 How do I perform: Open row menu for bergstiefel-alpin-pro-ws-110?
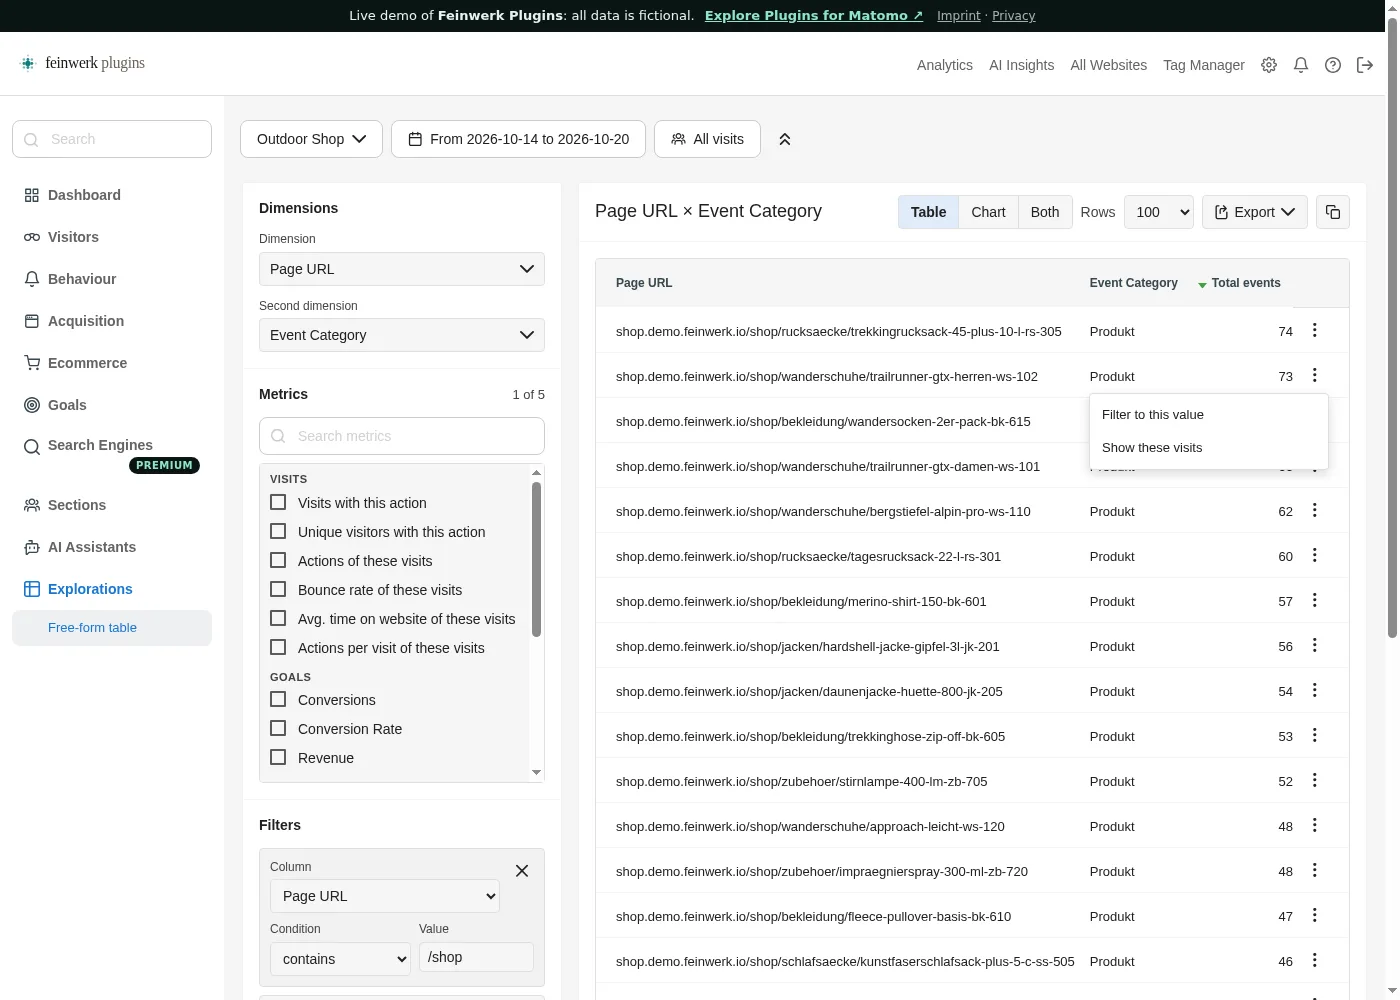pos(1315,510)
